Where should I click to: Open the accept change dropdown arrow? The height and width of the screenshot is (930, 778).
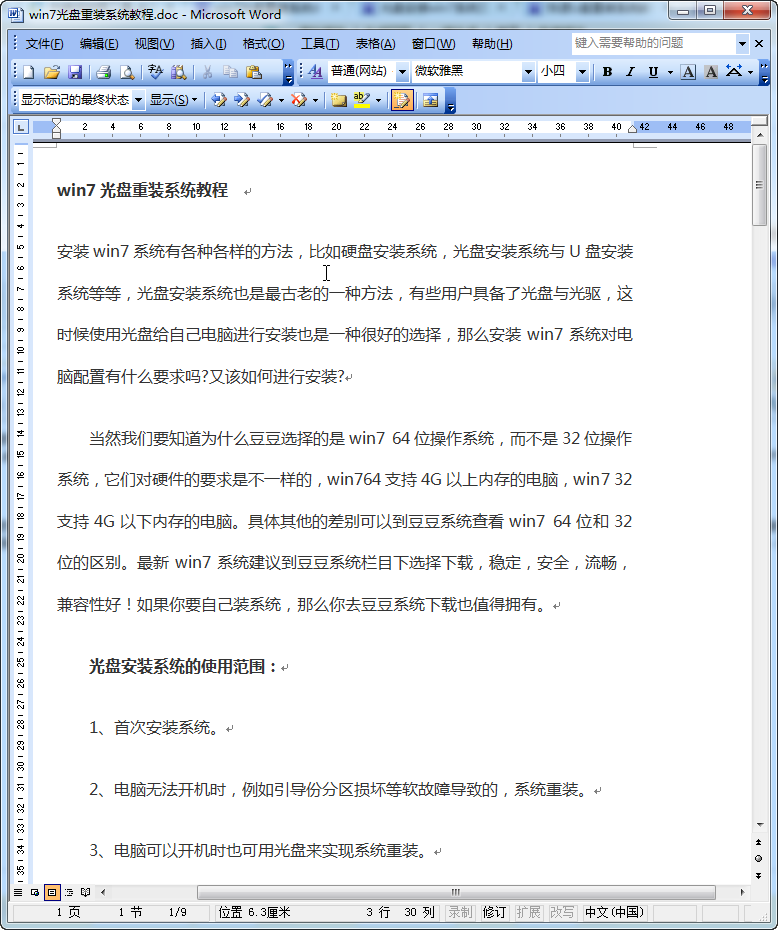point(281,100)
